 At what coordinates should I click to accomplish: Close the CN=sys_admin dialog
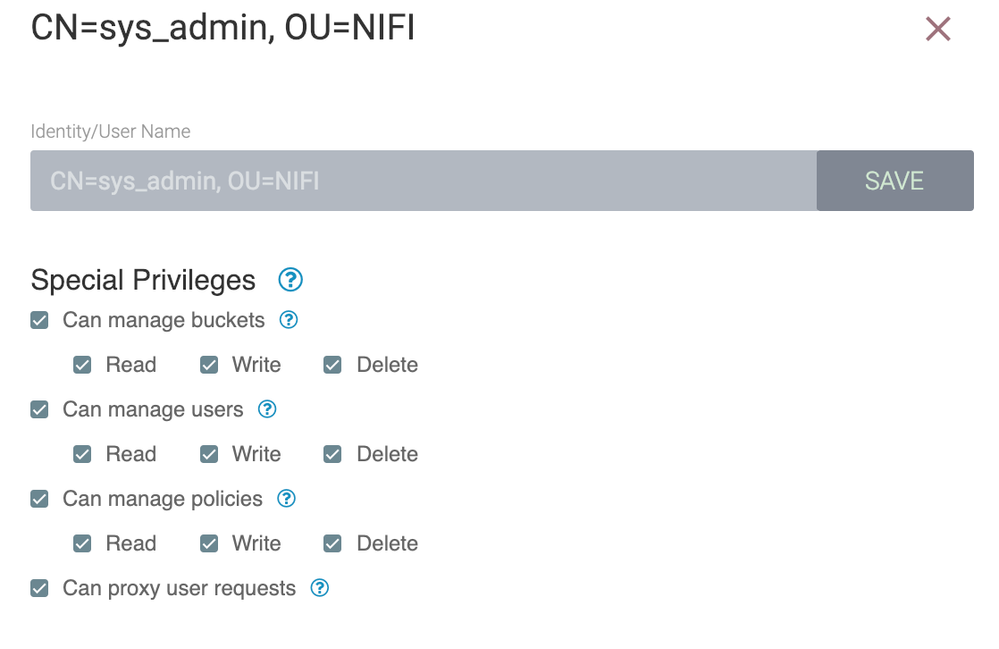tap(937, 28)
